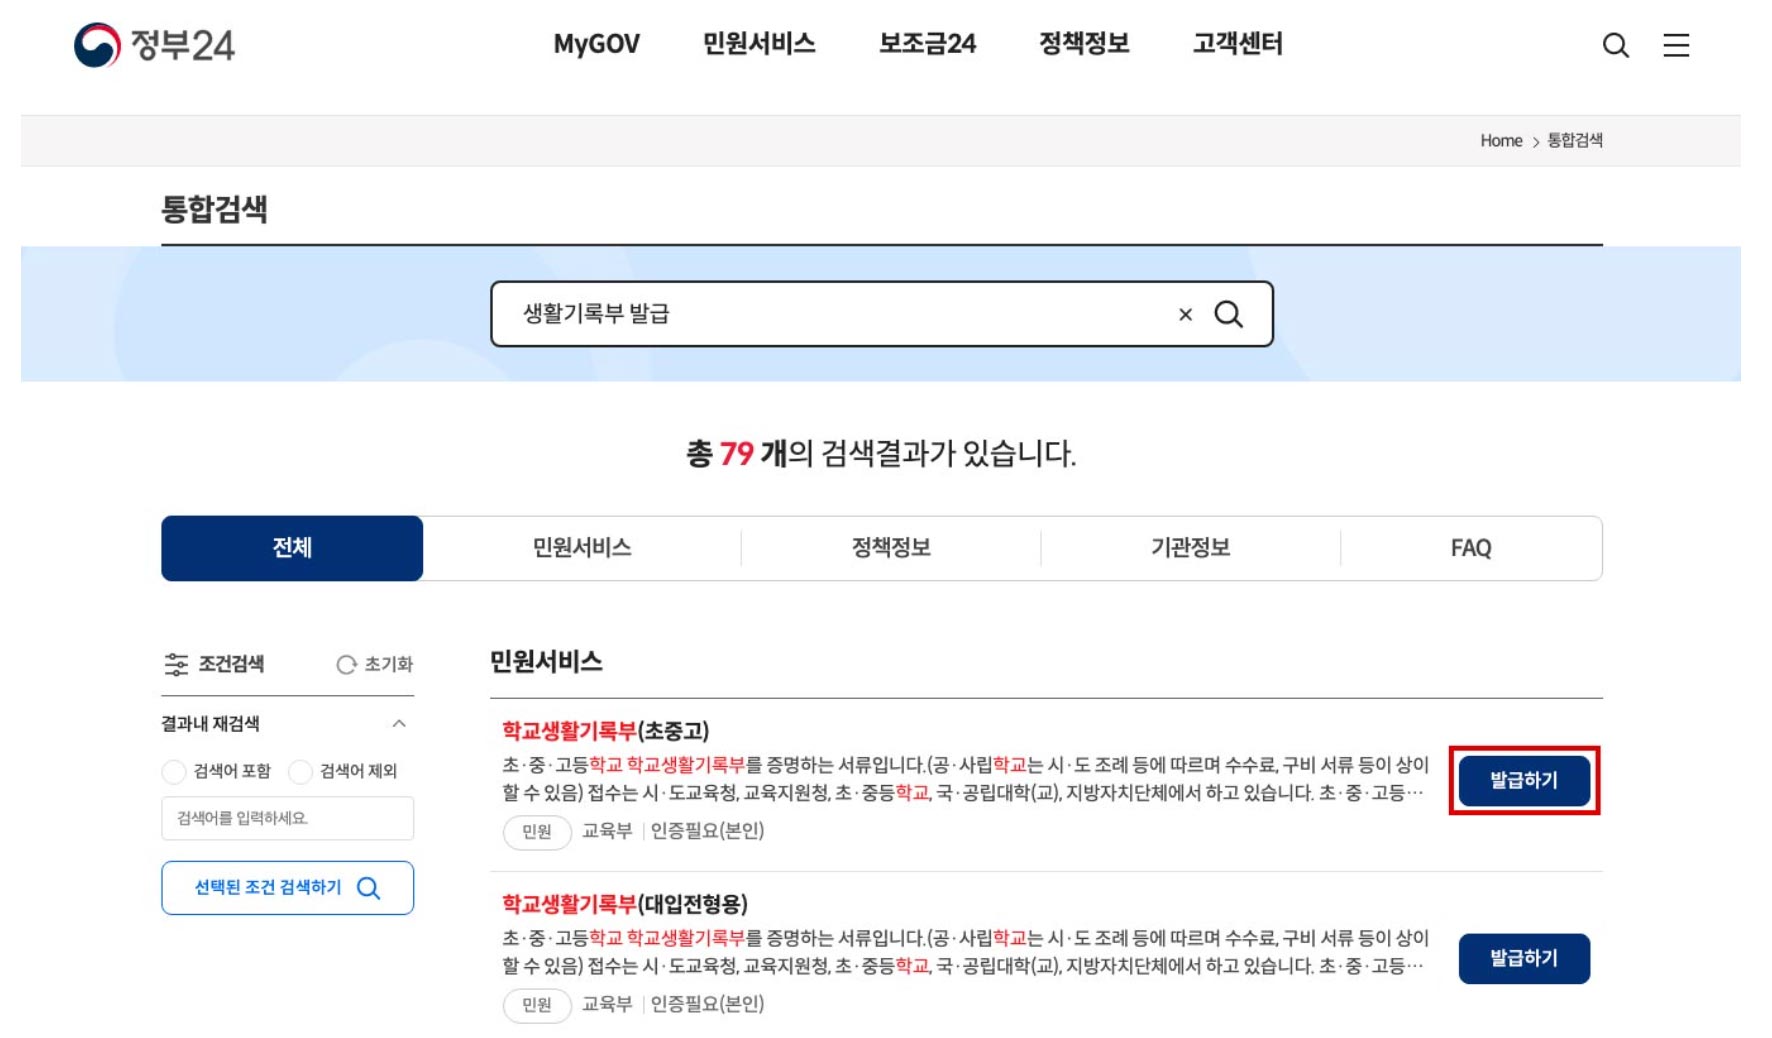This screenshot has width=1772, height=1038.
Task: Switch to the 기관정보 tab
Action: pos(1188,547)
